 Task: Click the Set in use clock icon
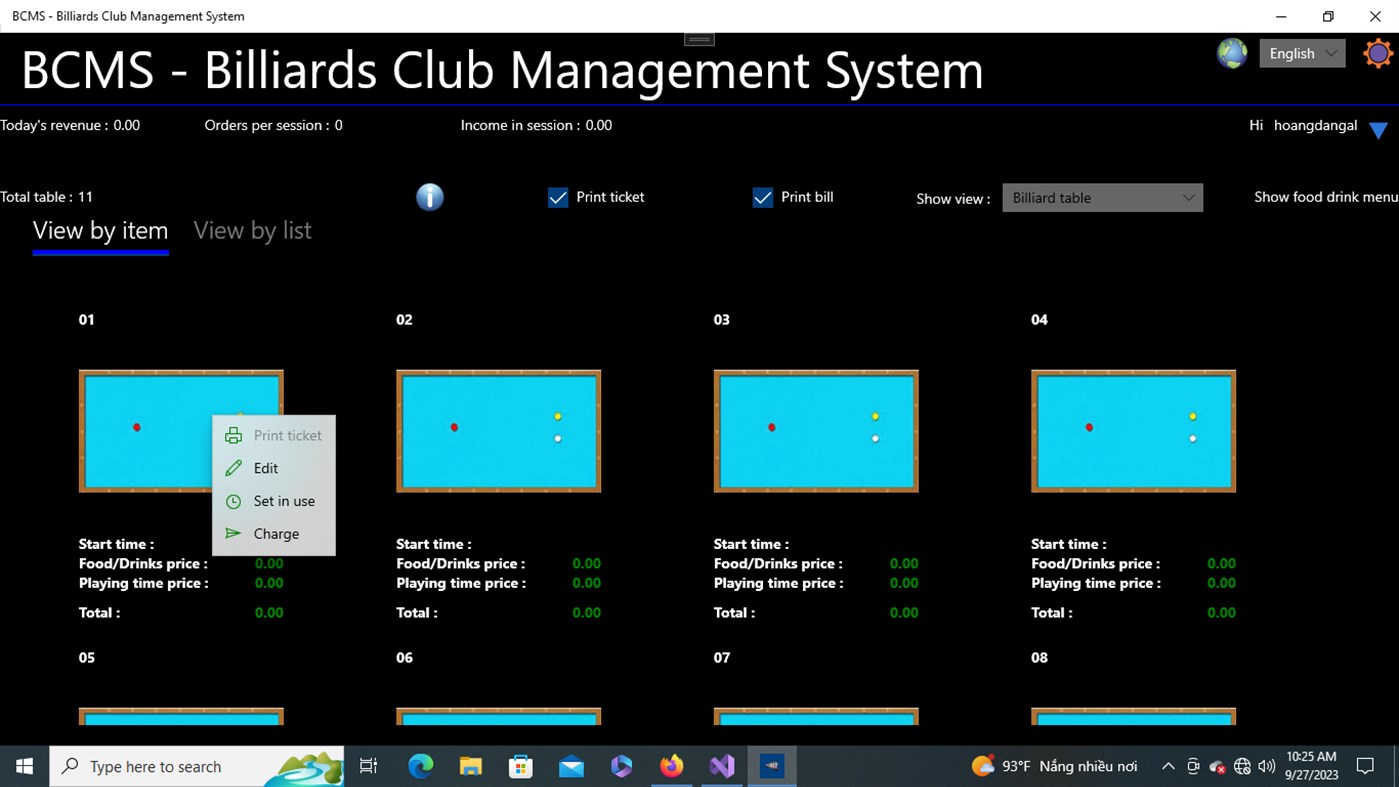[x=233, y=501]
